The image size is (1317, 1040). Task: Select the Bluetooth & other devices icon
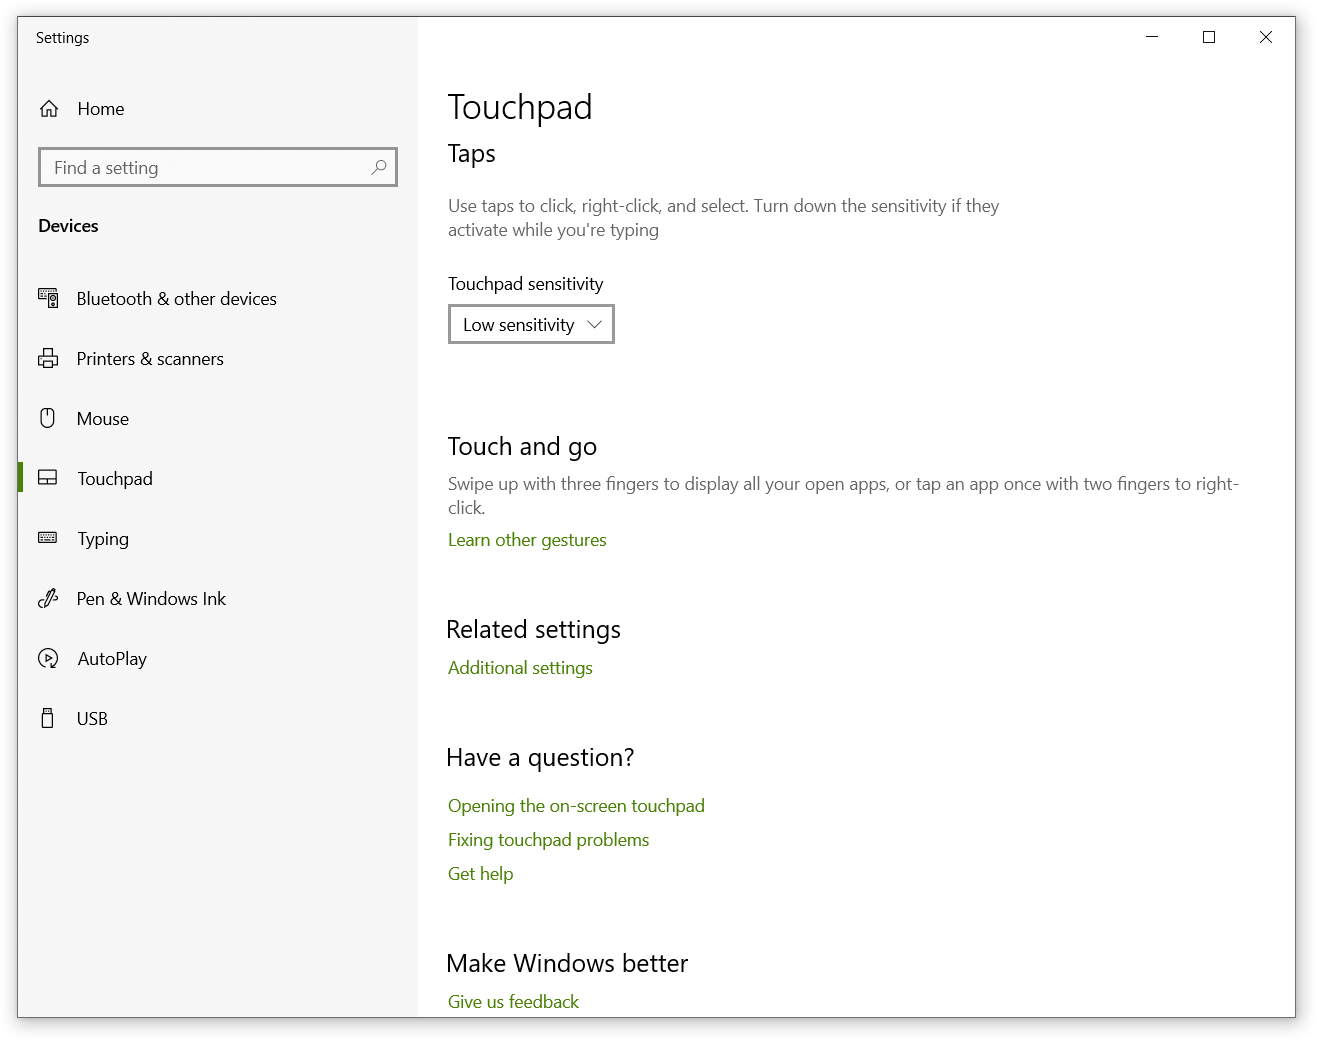point(48,298)
